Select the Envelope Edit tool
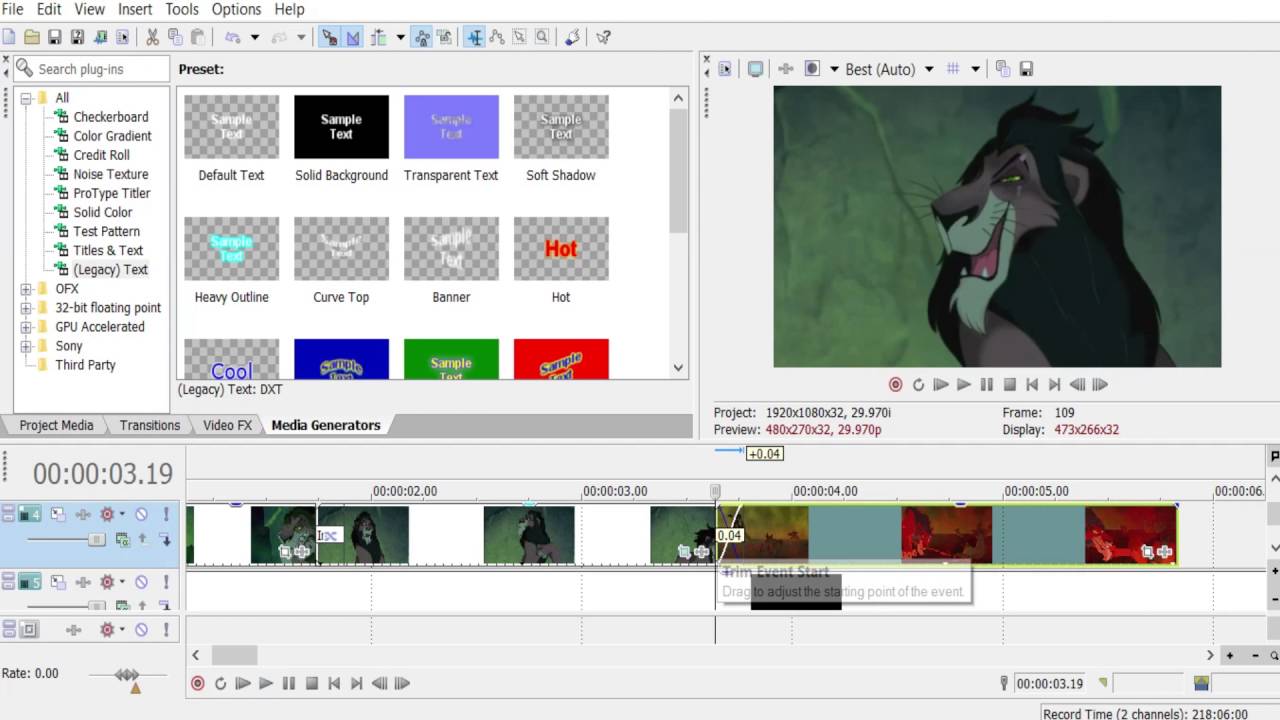The width and height of the screenshot is (1280, 720). (496, 37)
